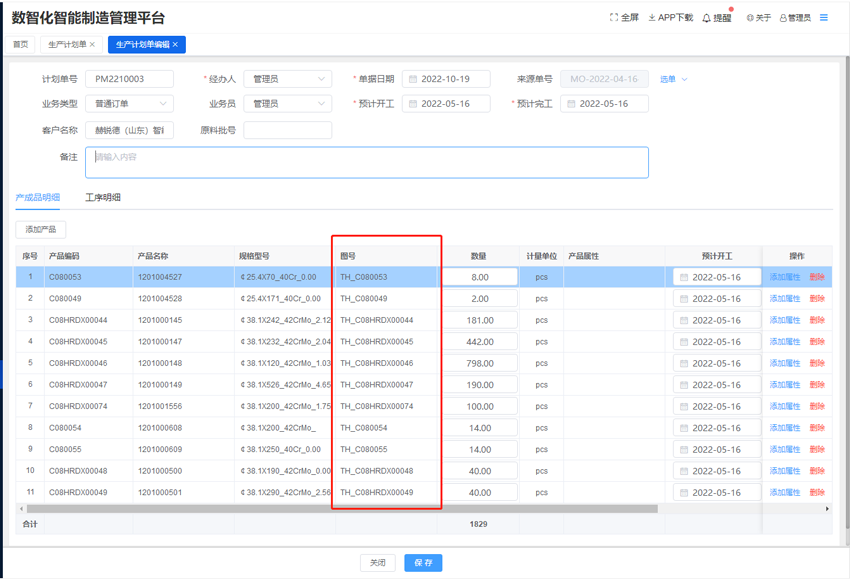This screenshot has width=850, height=581.
Task: Click 添加属性 for row C080053
Action: (785, 277)
